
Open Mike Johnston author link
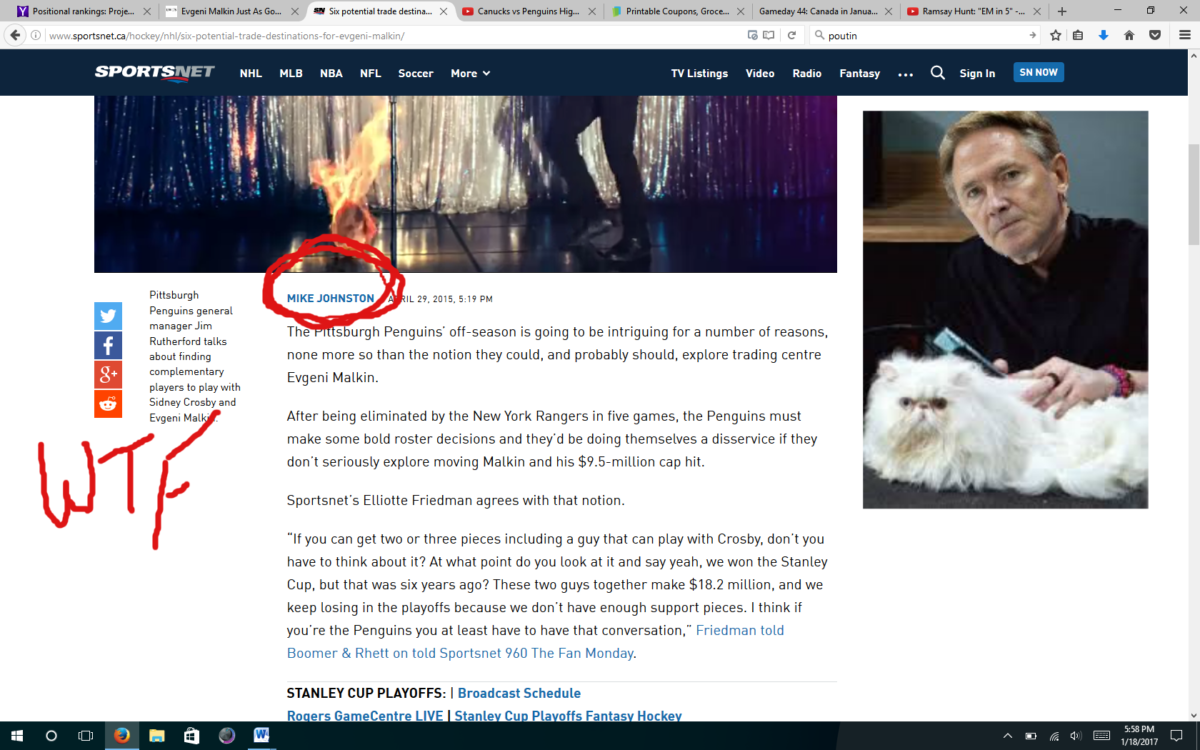(x=330, y=299)
